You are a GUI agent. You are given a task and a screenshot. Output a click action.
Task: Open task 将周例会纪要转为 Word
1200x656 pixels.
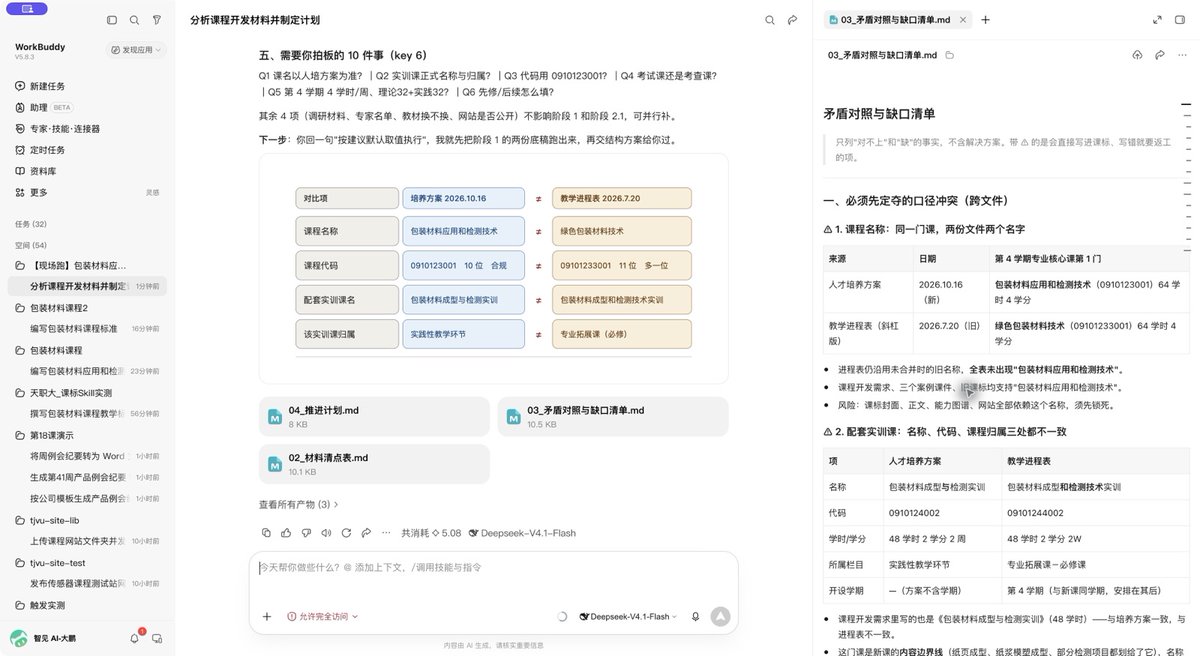[87, 456]
